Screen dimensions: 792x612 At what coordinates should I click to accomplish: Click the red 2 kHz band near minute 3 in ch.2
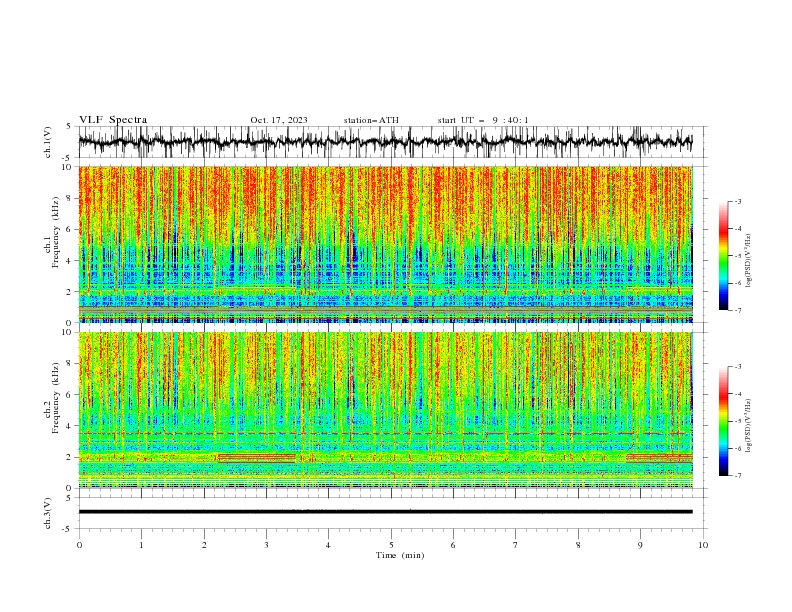pos(257,458)
